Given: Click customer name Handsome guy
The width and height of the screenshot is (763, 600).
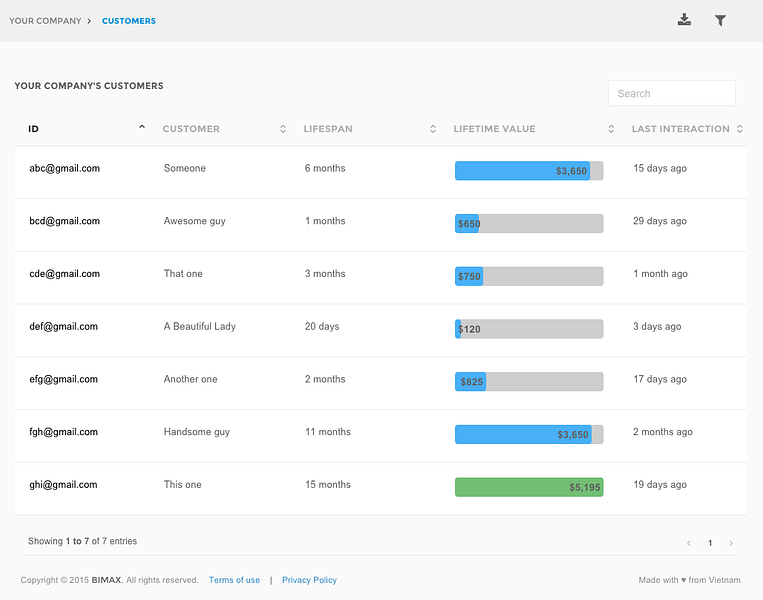Looking at the screenshot, I should (197, 432).
